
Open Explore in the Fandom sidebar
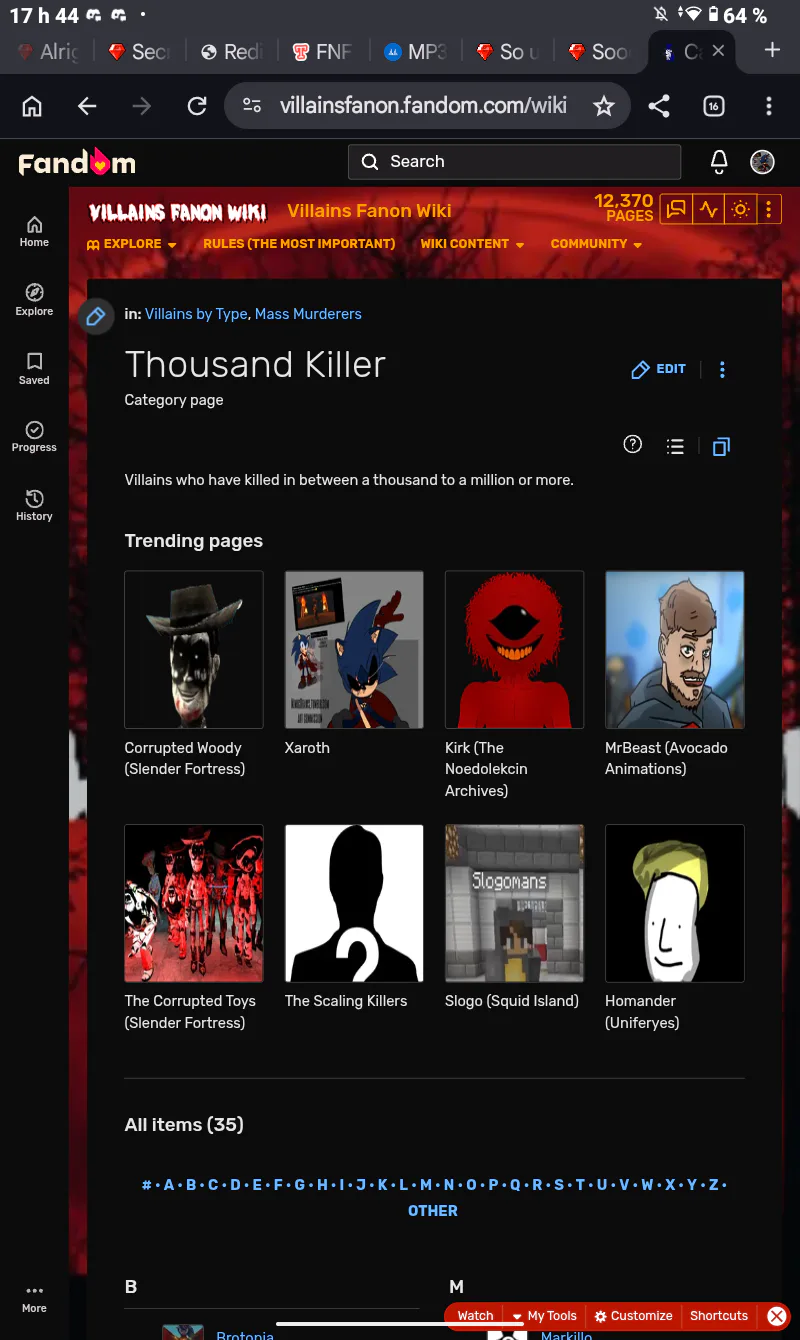[x=34, y=300]
